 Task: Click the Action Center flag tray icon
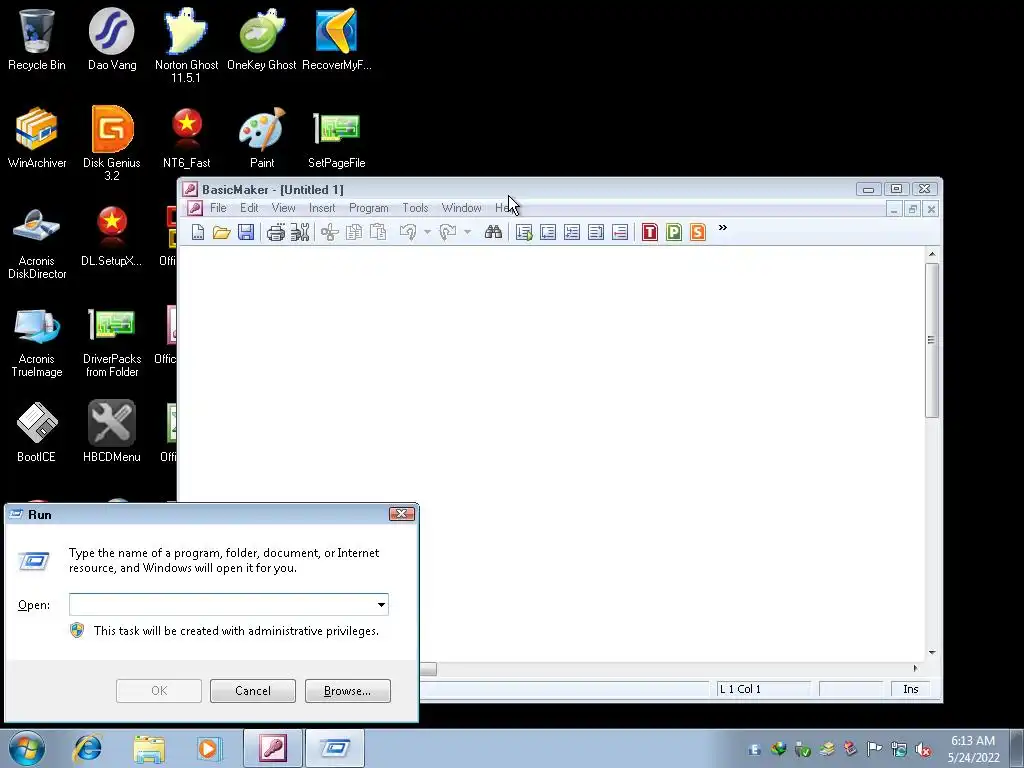[x=874, y=749]
